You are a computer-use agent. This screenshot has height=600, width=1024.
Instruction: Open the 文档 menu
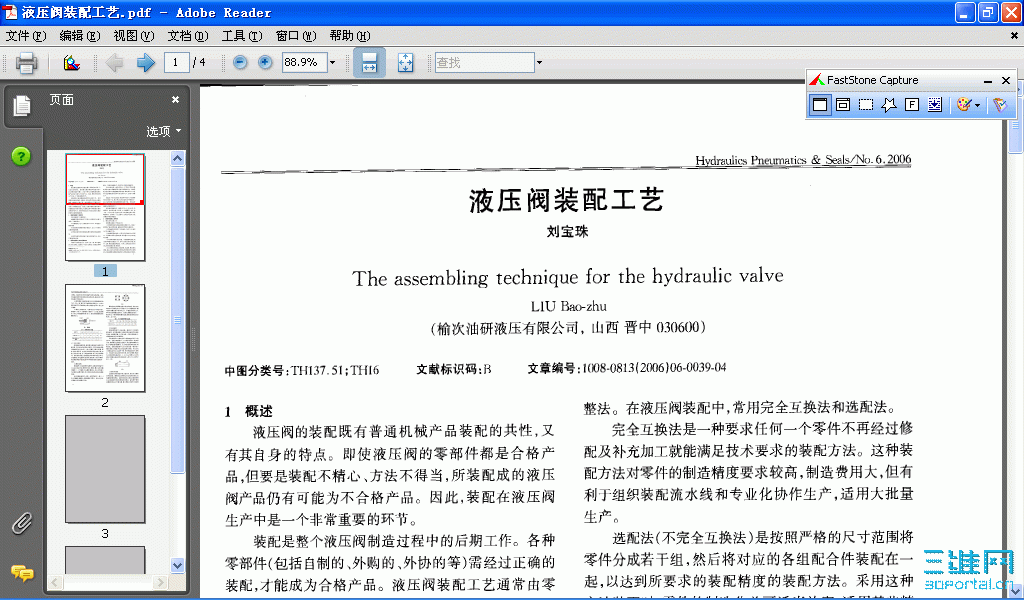pos(188,36)
